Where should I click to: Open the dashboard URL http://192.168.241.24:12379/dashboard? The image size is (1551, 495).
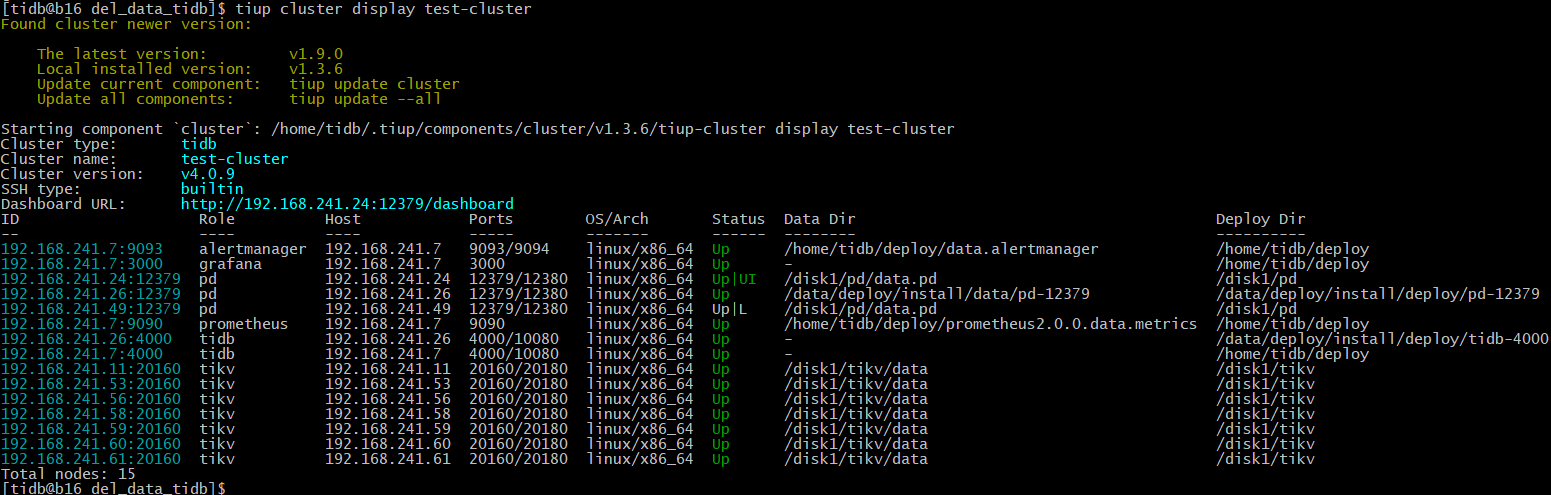pyautogui.click(x=347, y=204)
